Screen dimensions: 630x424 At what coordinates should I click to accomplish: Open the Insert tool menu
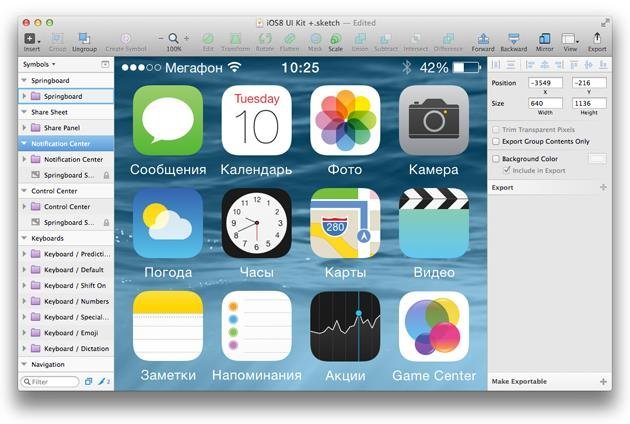(x=31, y=42)
